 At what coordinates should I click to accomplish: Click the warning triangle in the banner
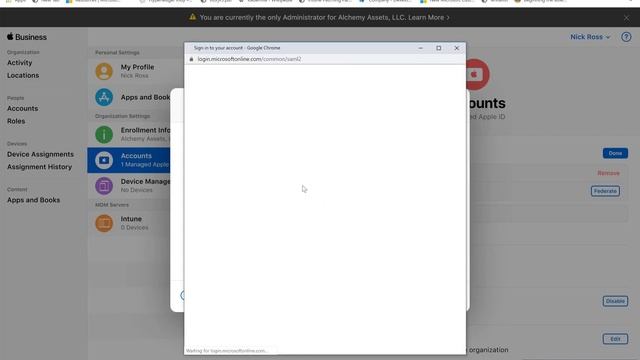[x=192, y=17]
